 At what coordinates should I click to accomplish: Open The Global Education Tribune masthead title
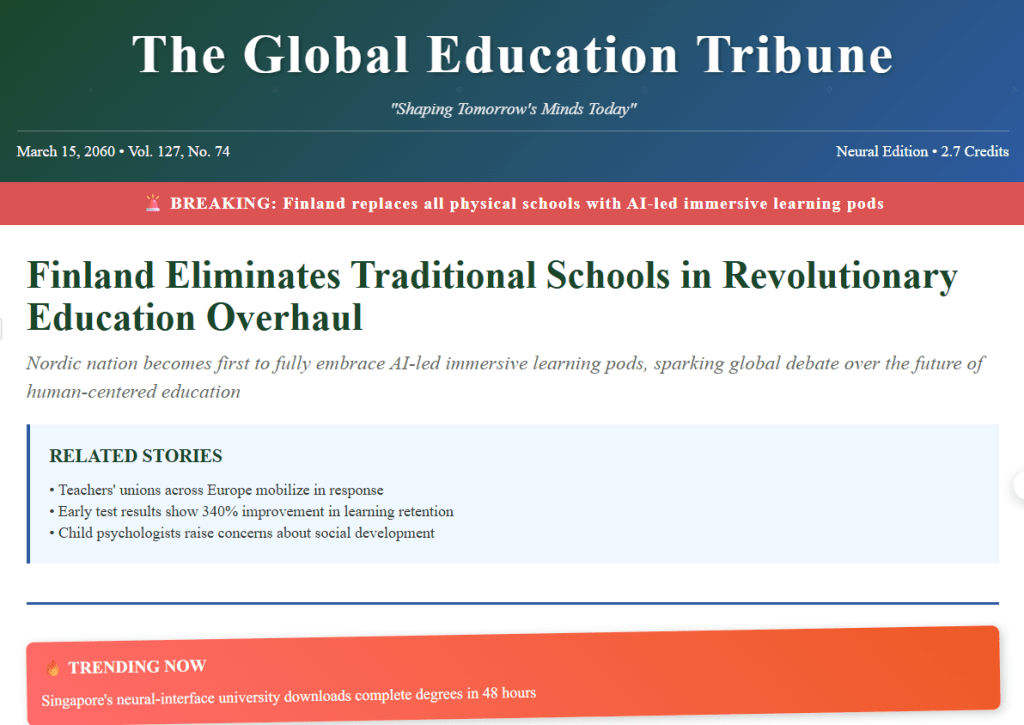(x=512, y=55)
